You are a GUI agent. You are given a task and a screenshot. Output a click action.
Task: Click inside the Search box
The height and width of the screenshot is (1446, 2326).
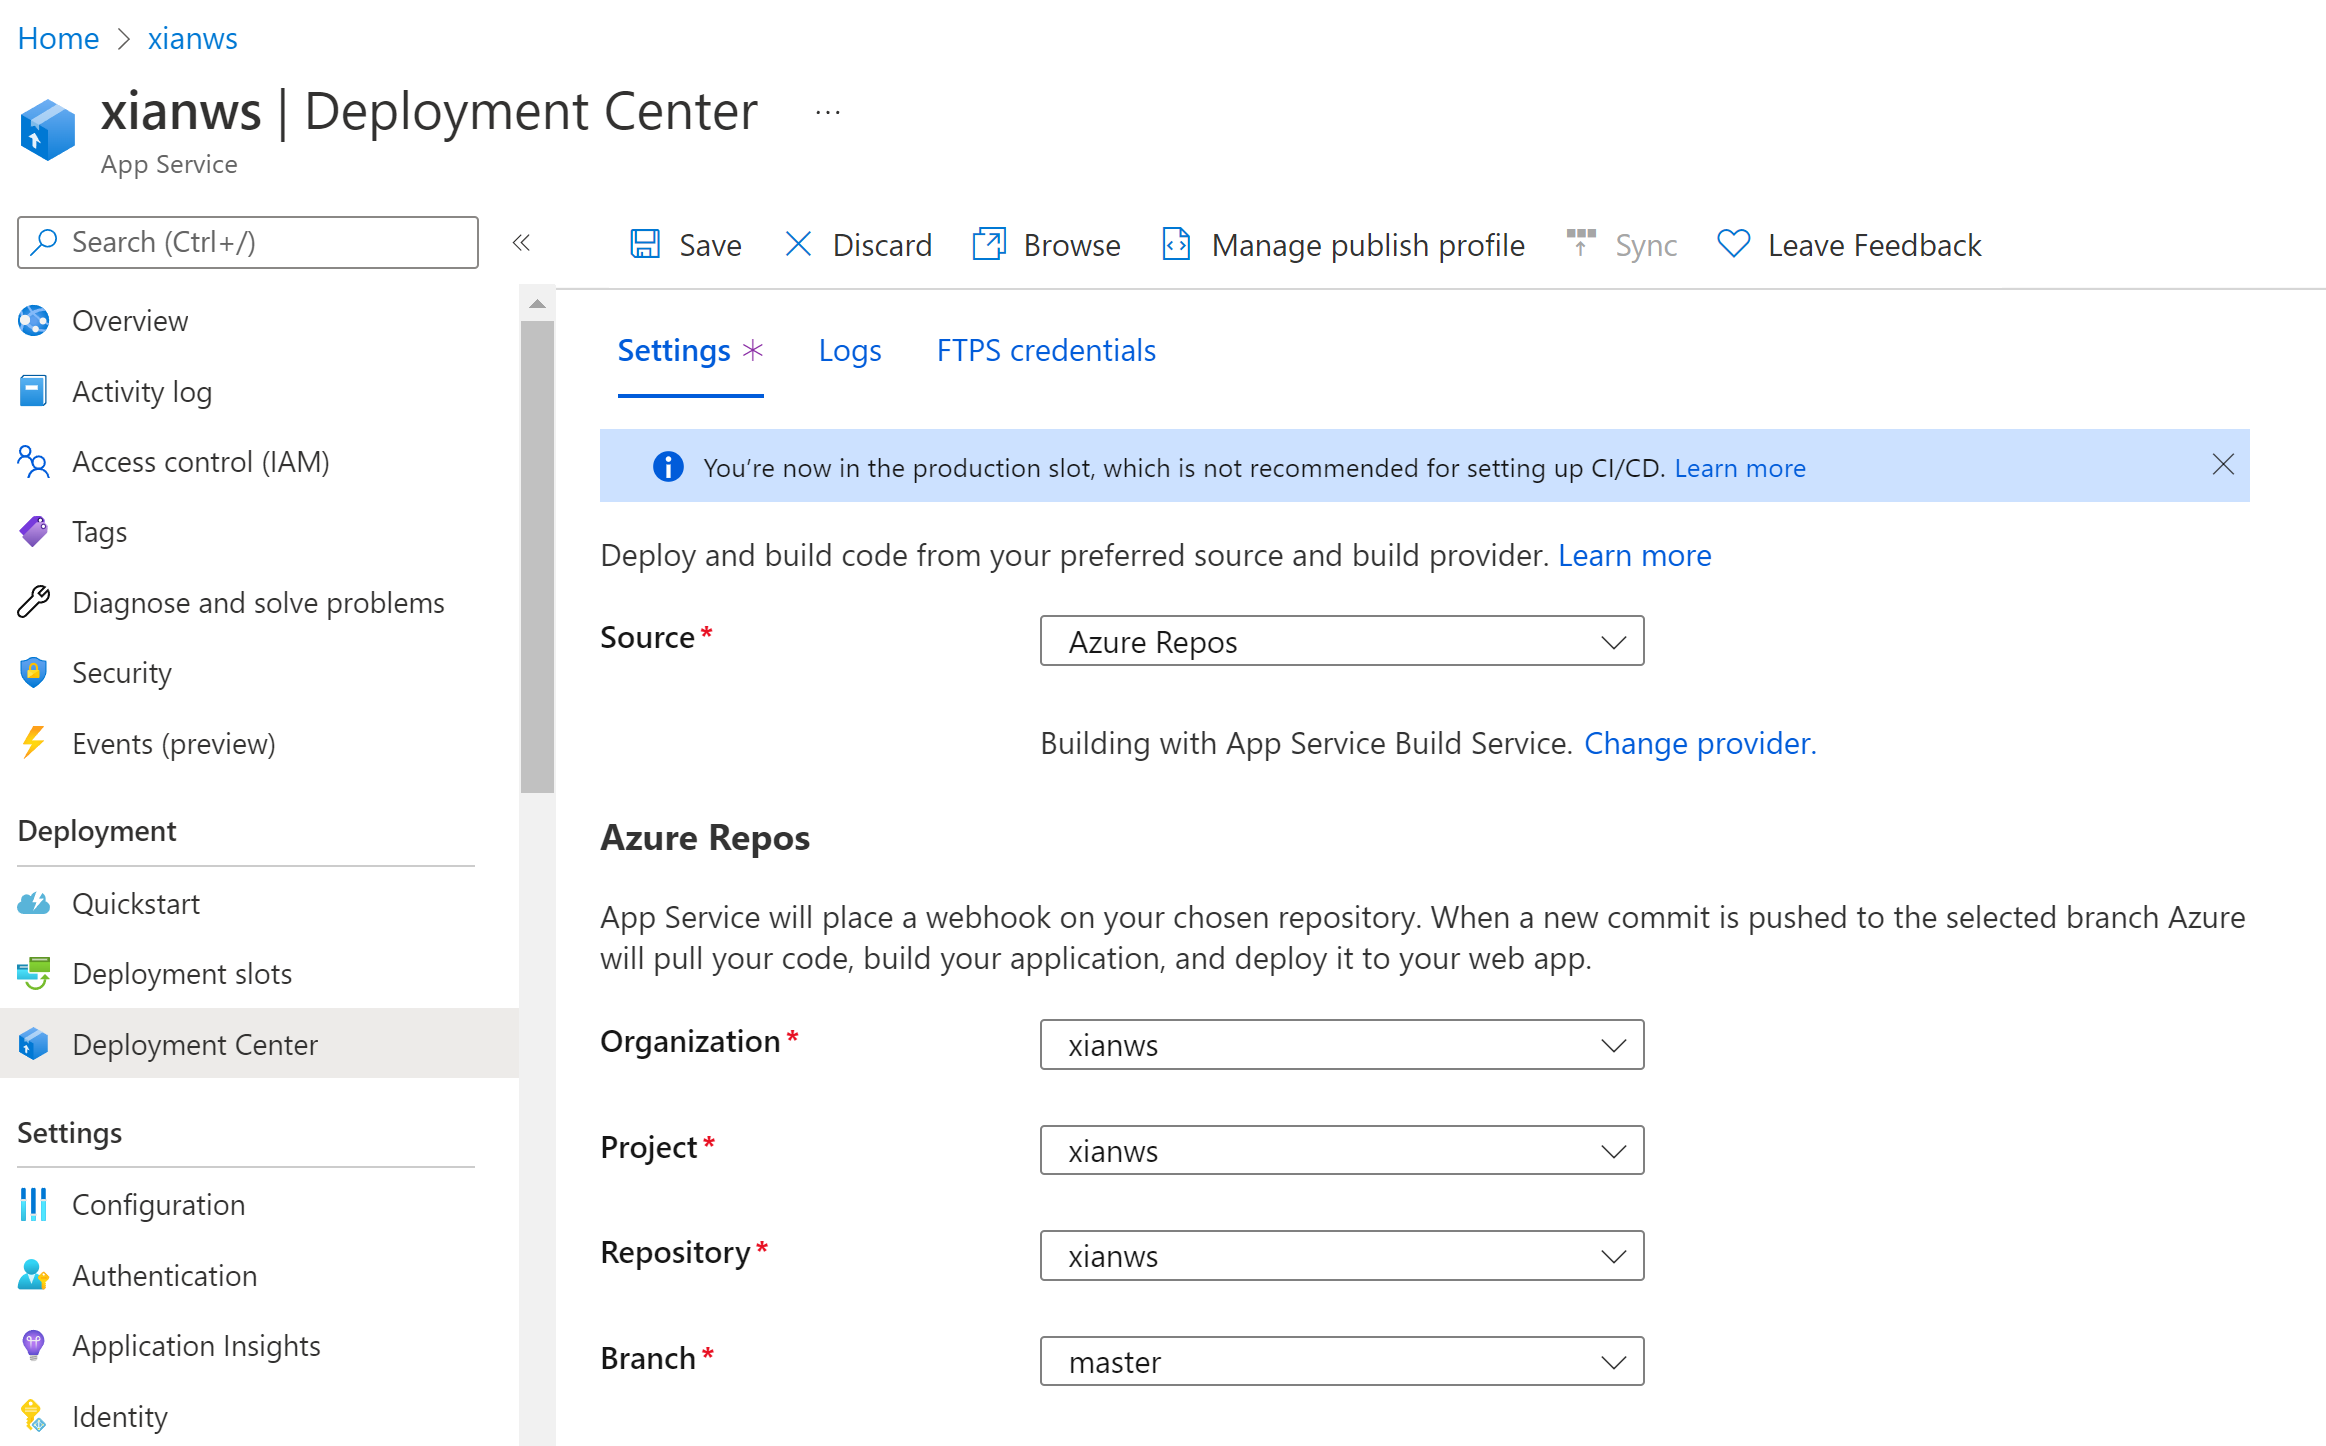point(247,242)
